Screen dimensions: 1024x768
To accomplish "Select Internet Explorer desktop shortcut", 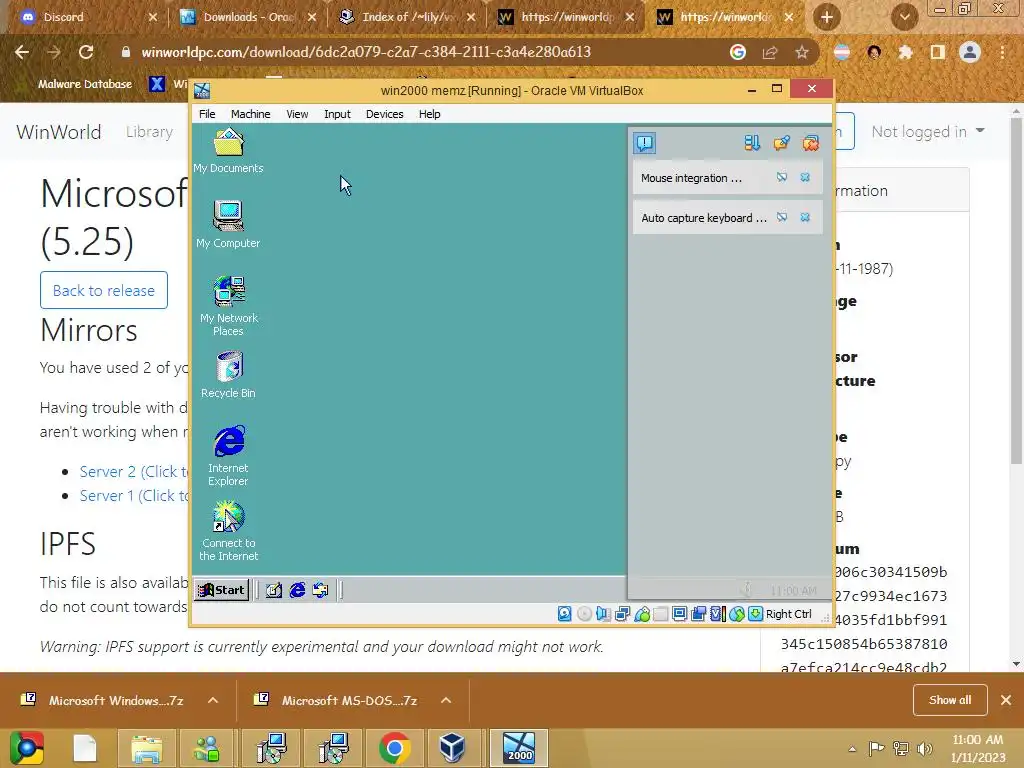I will pos(228,456).
